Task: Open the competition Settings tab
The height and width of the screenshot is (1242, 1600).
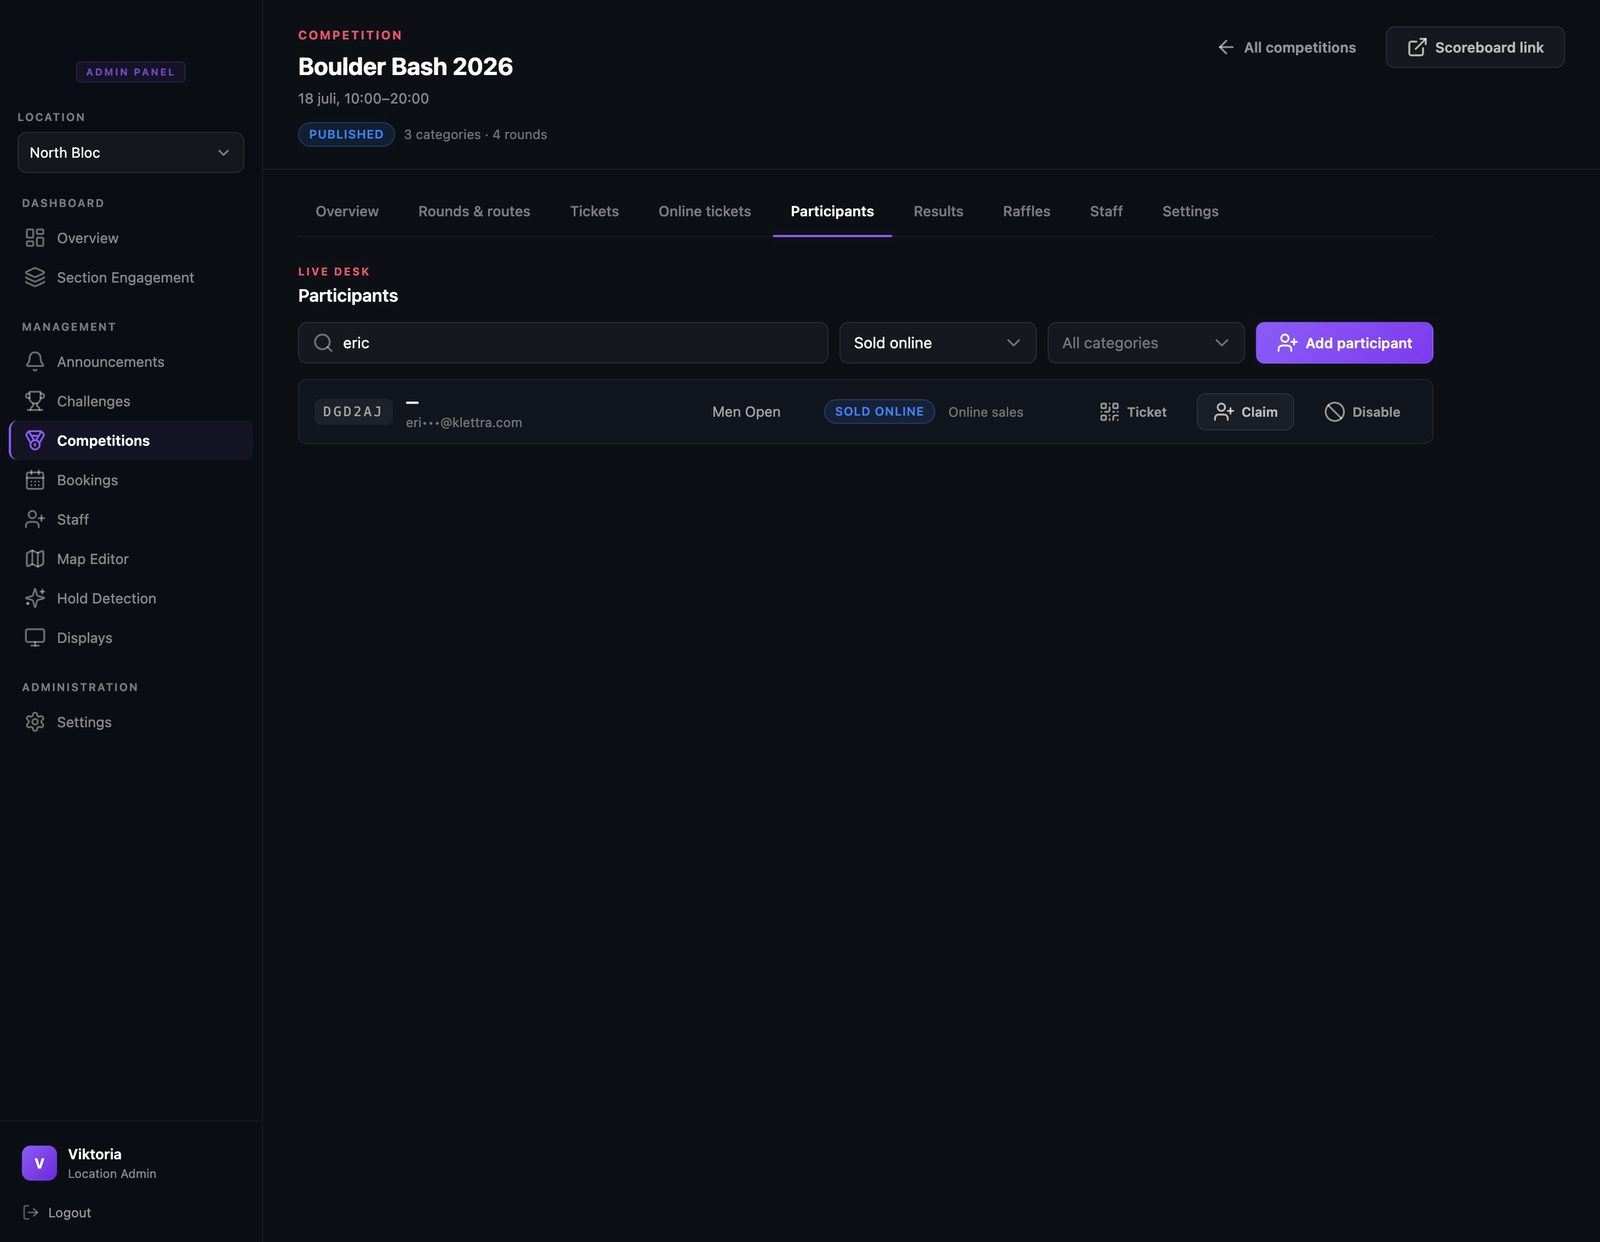Action: (x=1190, y=211)
